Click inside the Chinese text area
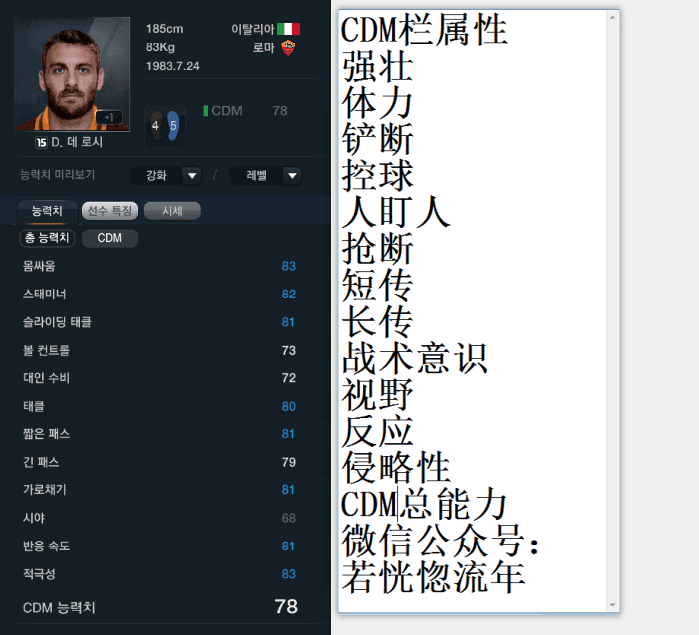Screen dimensions: 699x635 [473, 311]
